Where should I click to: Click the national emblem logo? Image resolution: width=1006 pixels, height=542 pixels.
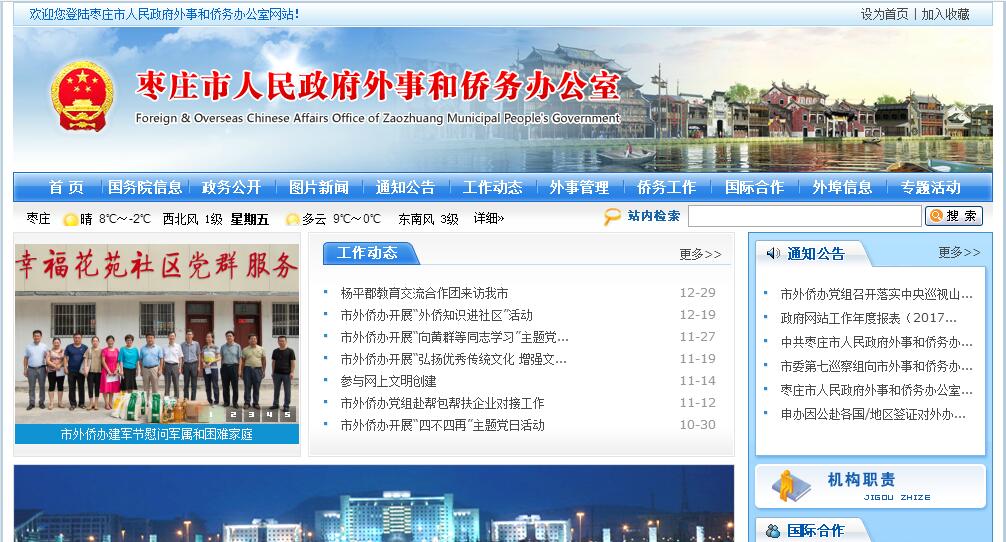coord(83,96)
